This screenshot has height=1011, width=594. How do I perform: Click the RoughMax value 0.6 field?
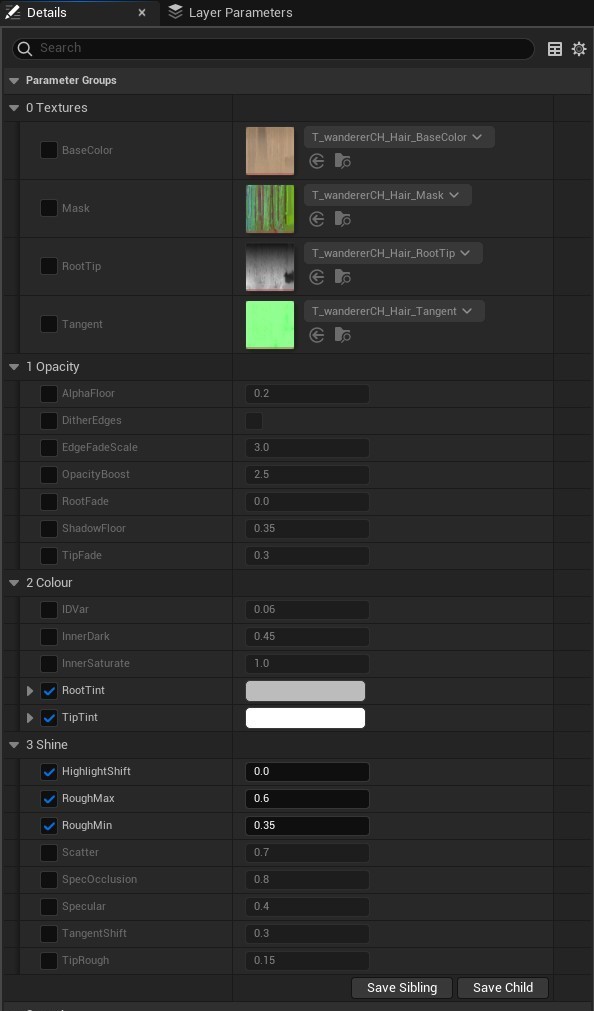[307, 799]
